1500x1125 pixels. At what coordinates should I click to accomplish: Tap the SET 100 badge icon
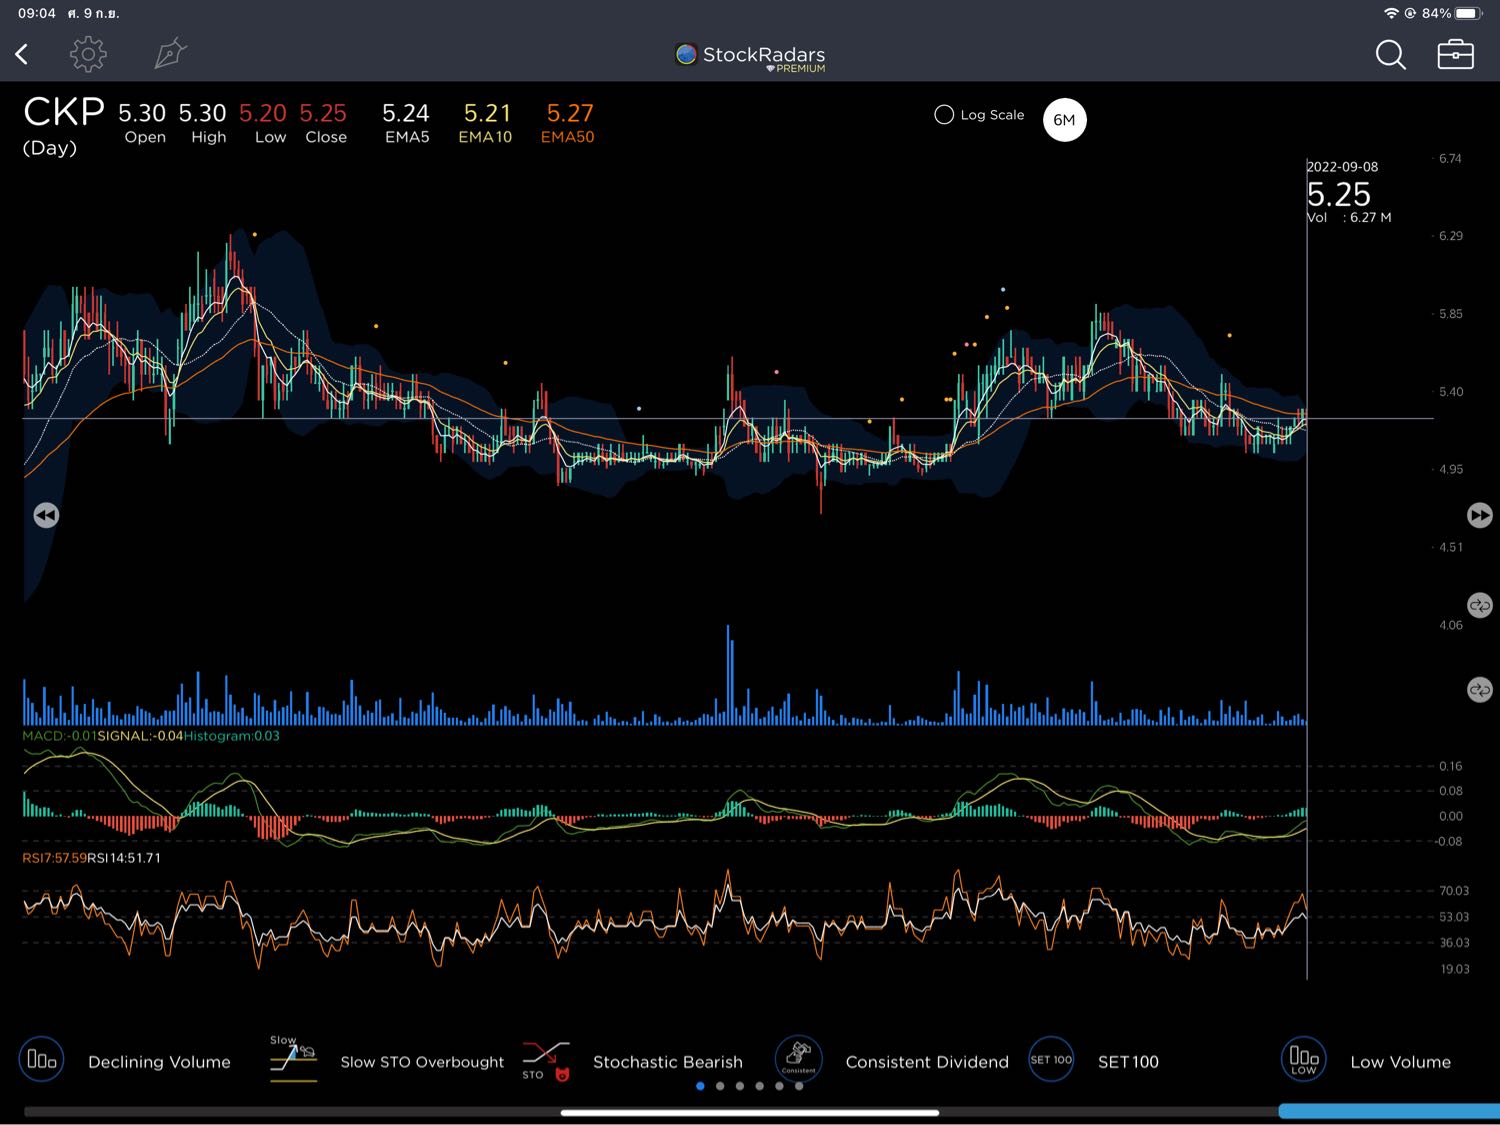click(1051, 1059)
